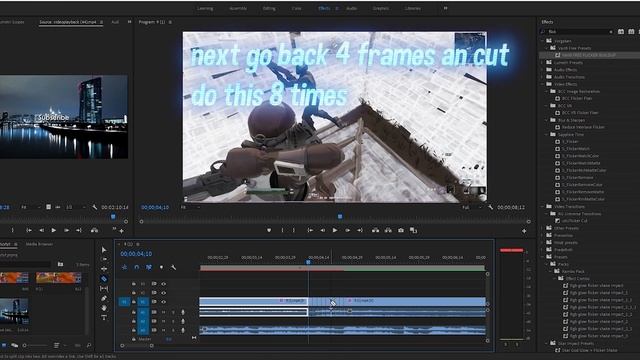Toggle lock on V1 track
This screenshot has width=640, height=360.
pos(133,302)
